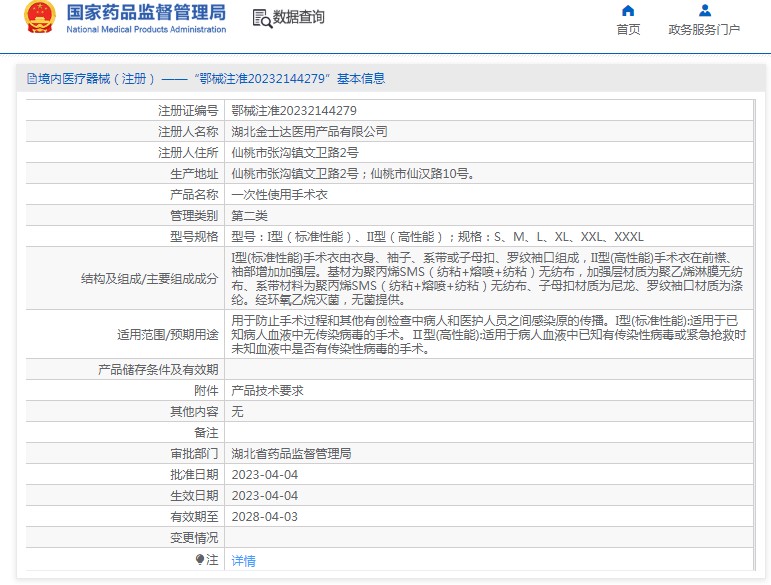
Task: Open the 数据查询 search icon
Action: [x=262, y=18]
